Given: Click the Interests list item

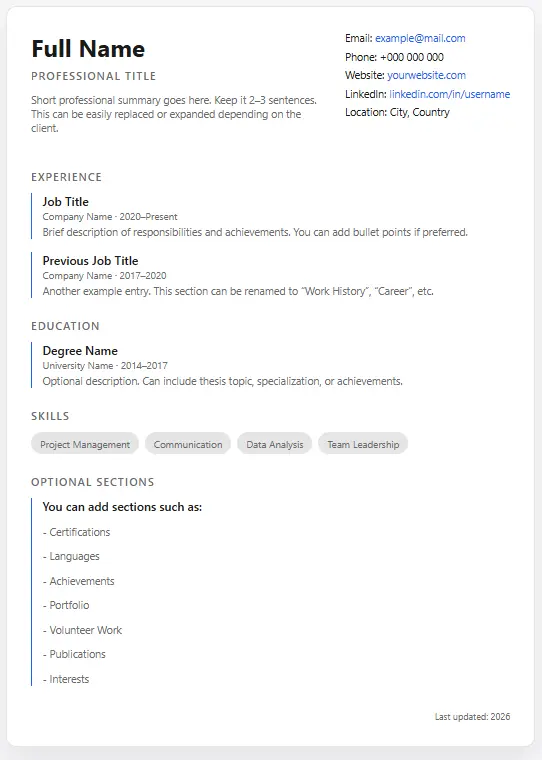Looking at the screenshot, I should [x=66, y=679].
